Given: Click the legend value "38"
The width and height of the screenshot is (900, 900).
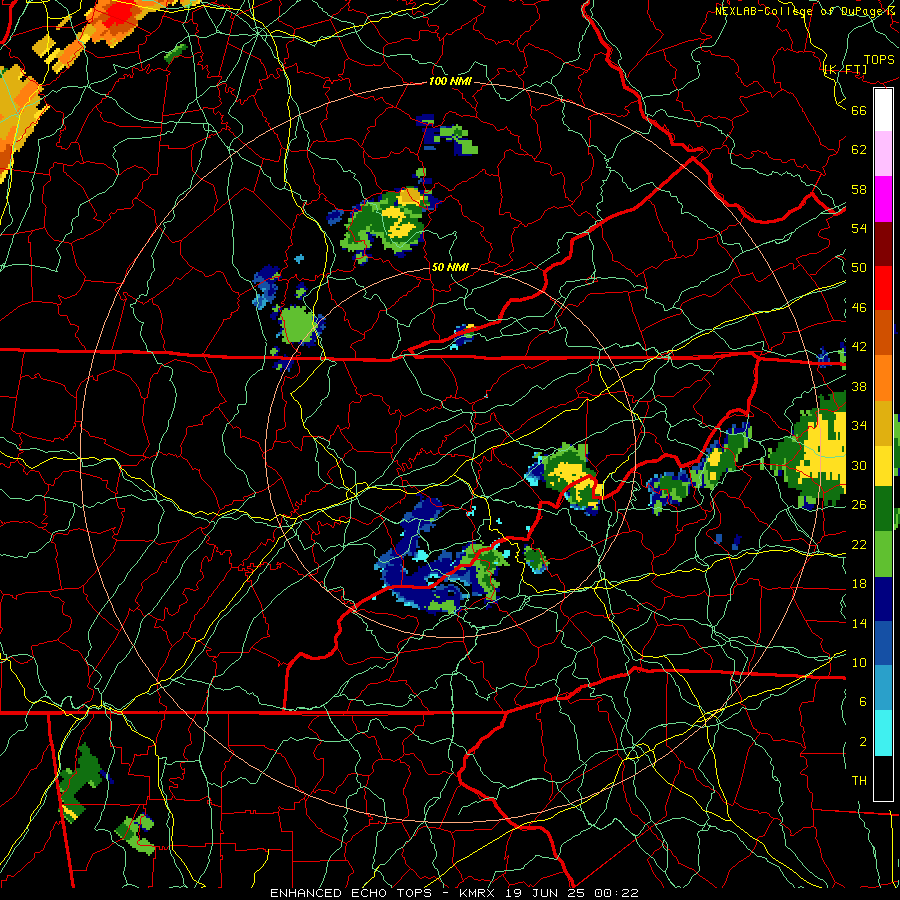Looking at the screenshot, I should 859,386.
